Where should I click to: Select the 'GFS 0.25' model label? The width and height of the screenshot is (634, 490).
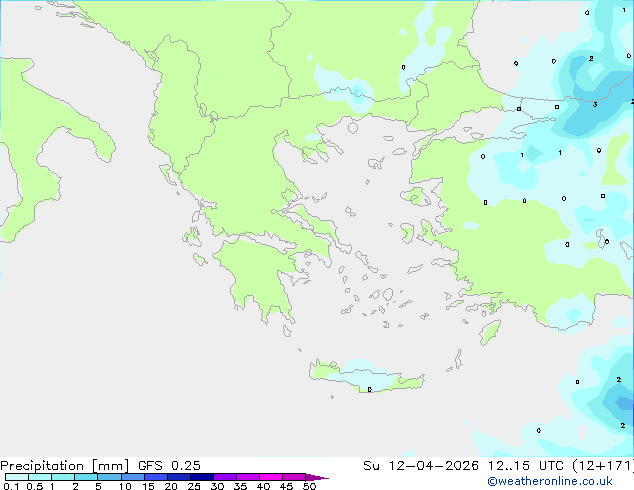click(169, 466)
